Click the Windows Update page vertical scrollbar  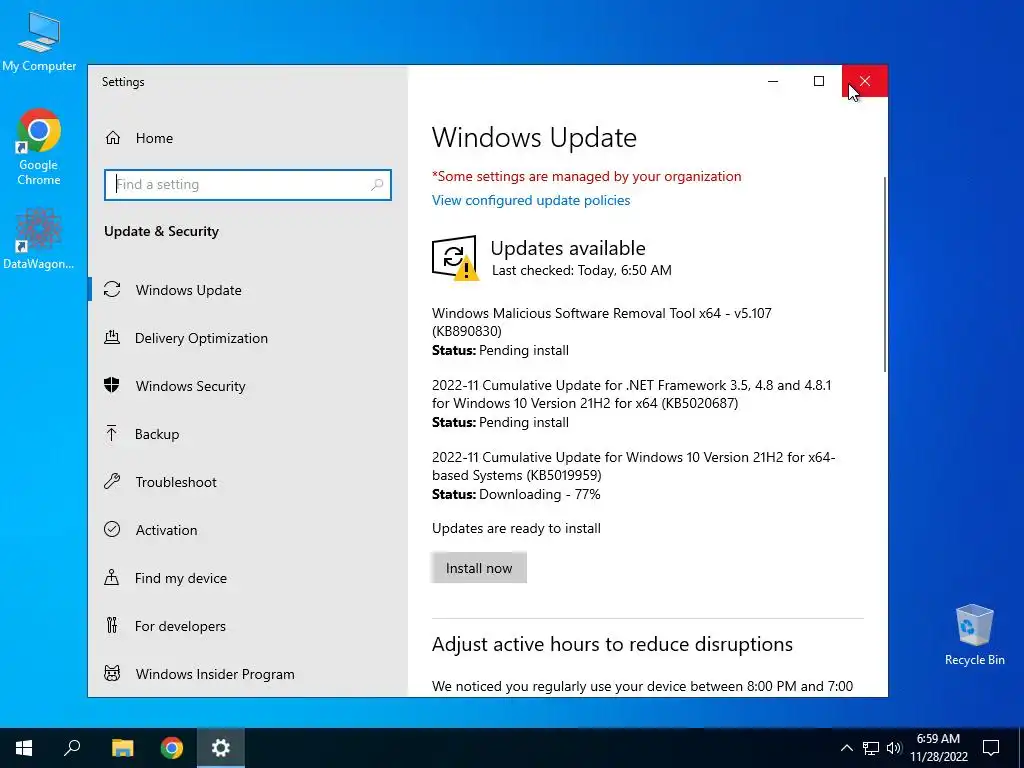(x=884, y=274)
